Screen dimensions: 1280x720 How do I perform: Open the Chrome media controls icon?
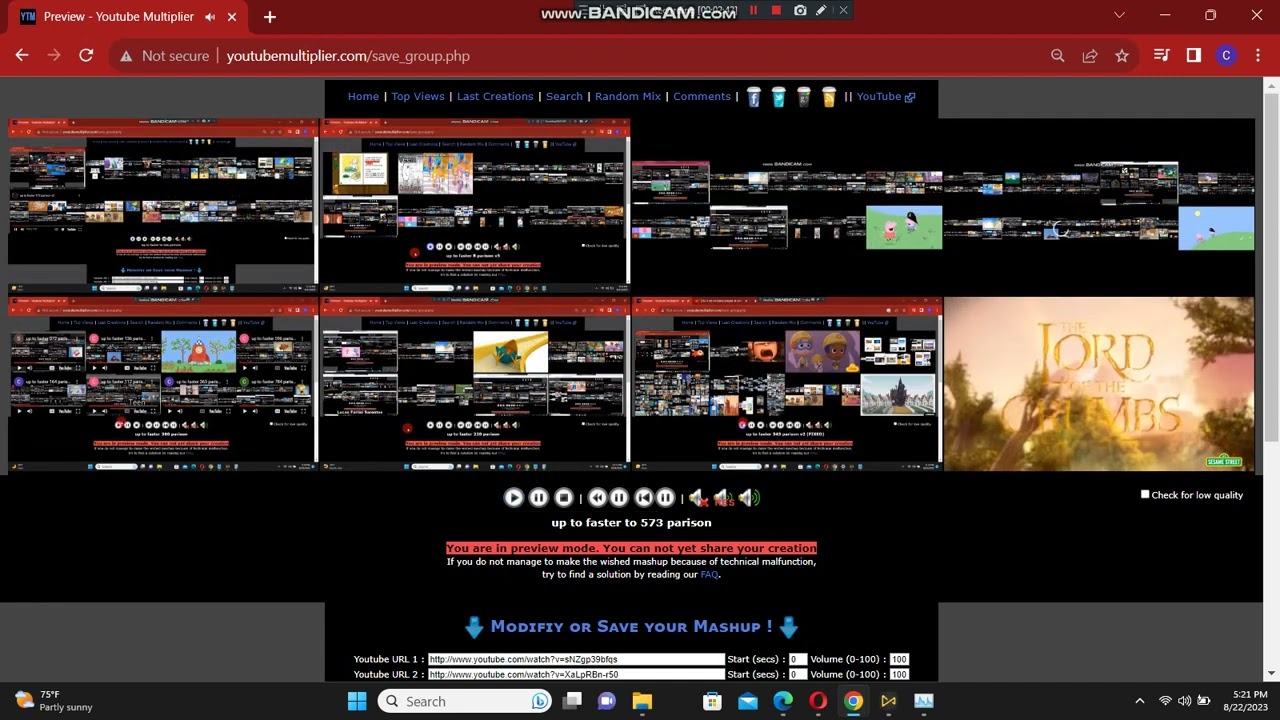(1161, 56)
